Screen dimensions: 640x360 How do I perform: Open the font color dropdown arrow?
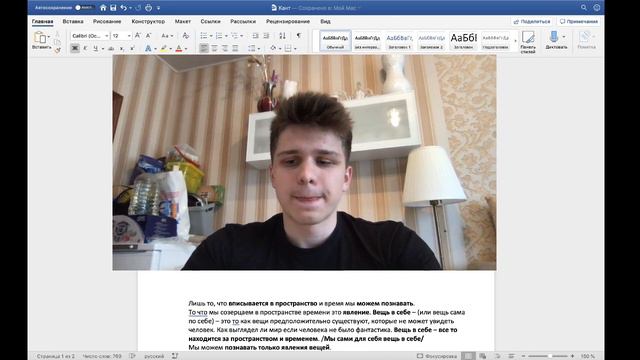[x=186, y=49]
